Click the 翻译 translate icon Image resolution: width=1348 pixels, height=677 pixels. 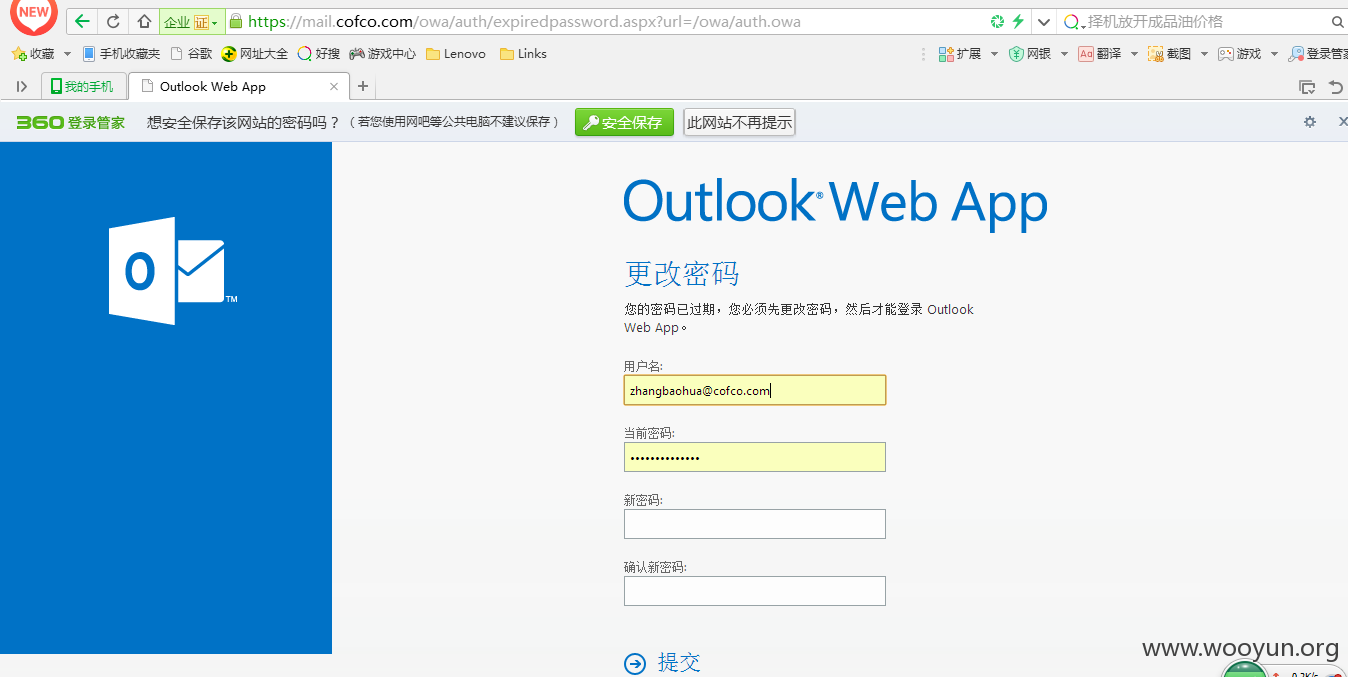(x=1086, y=54)
